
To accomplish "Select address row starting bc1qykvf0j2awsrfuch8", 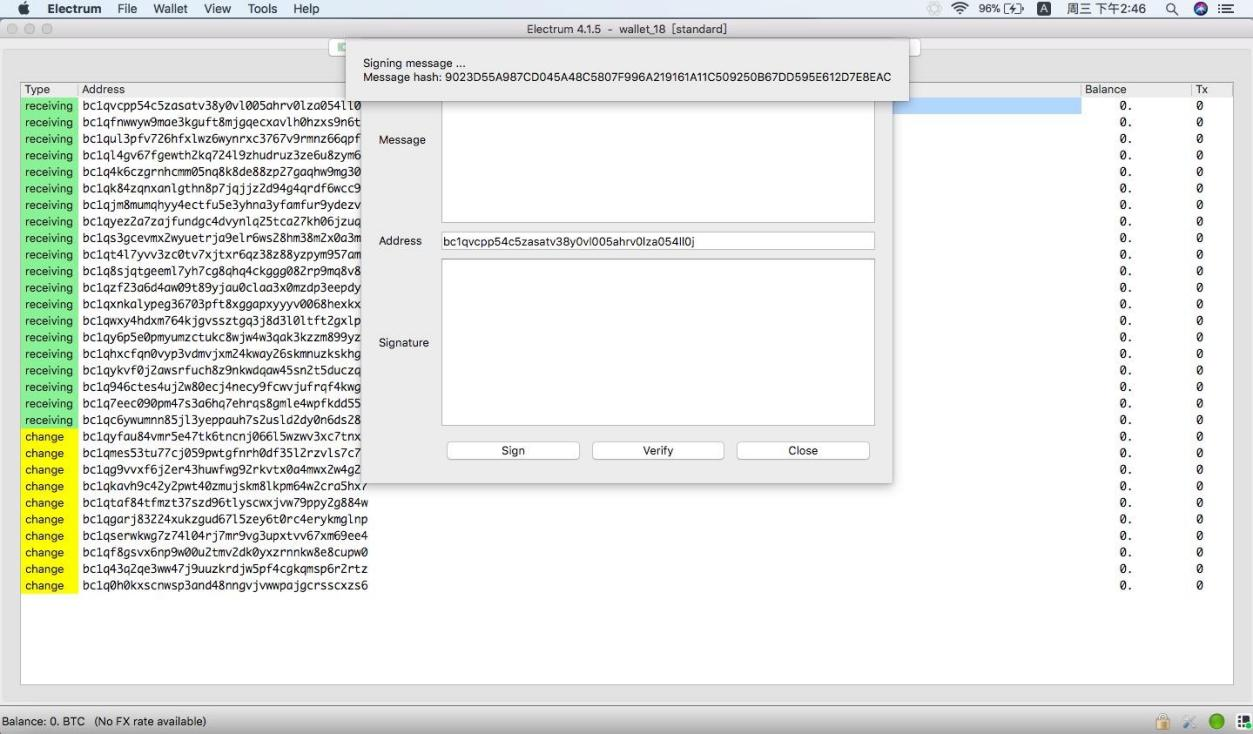I will pos(221,370).
